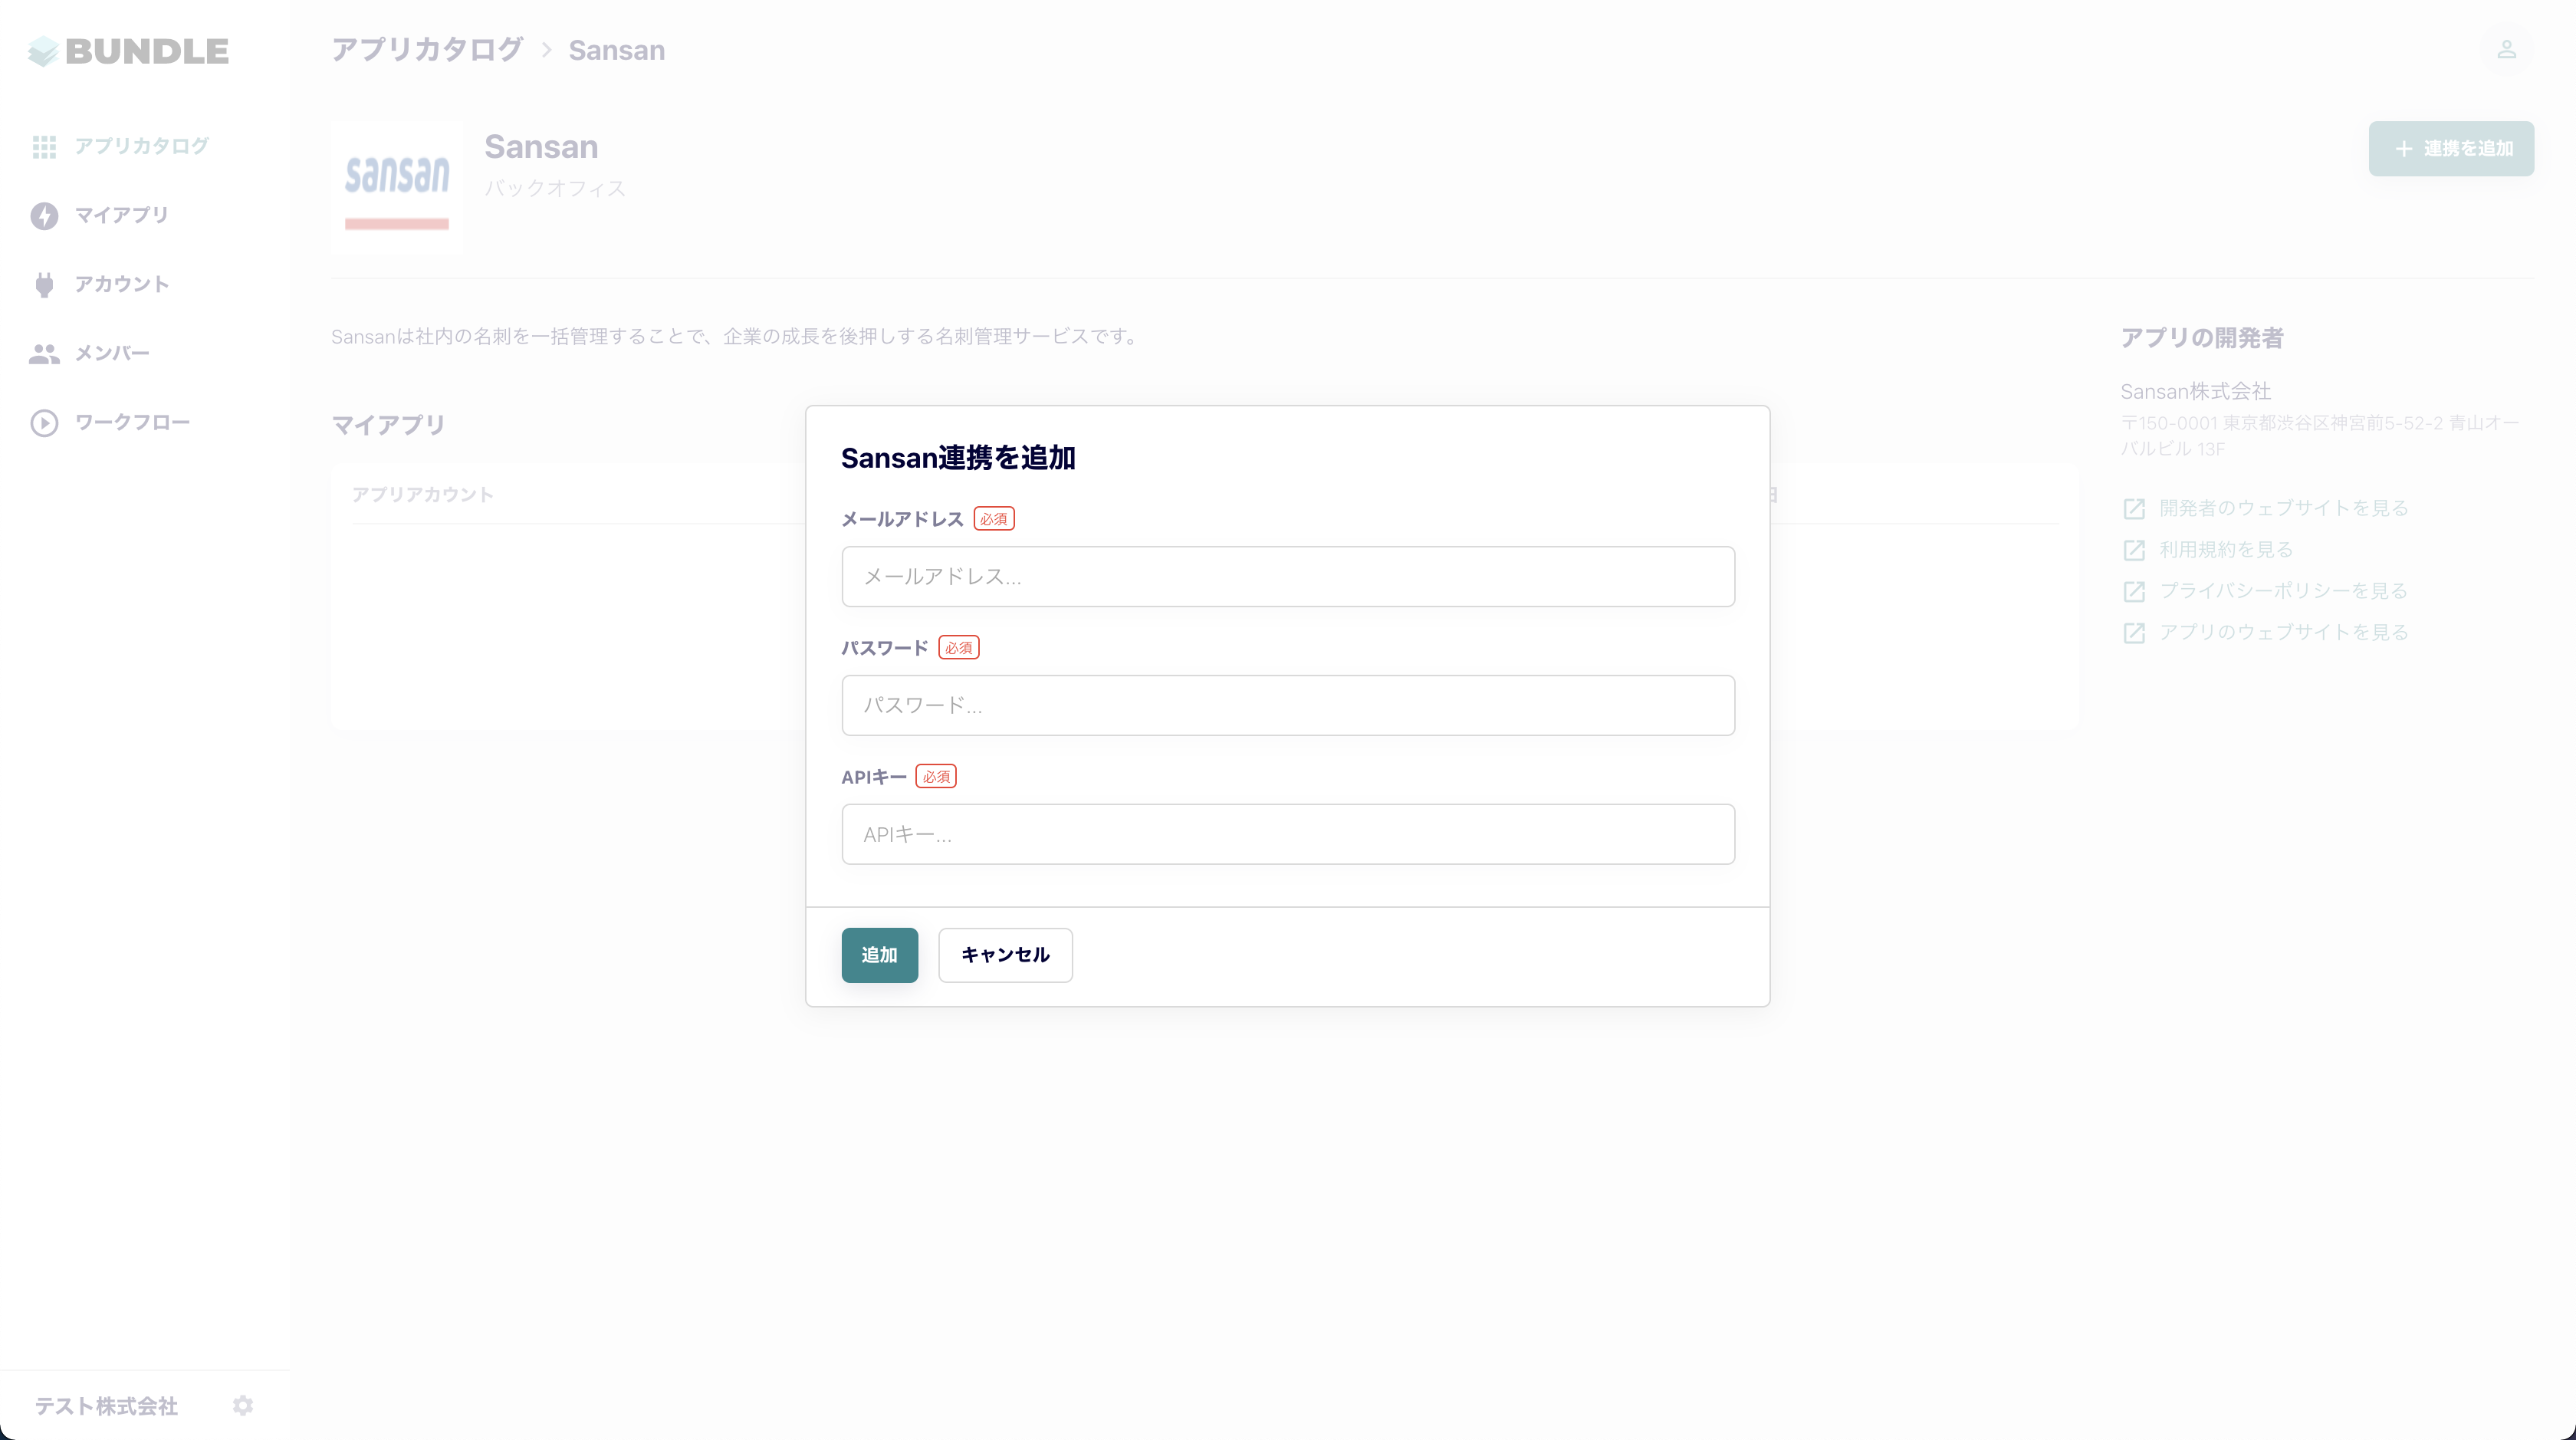Click the 必須 badge next to メールアドレス
This screenshot has height=1440, width=2576.
pyautogui.click(x=994, y=519)
